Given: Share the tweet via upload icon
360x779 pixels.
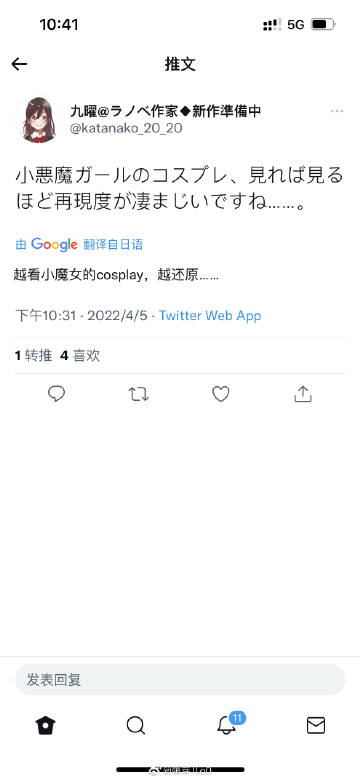Looking at the screenshot, I should coord(303,394).
